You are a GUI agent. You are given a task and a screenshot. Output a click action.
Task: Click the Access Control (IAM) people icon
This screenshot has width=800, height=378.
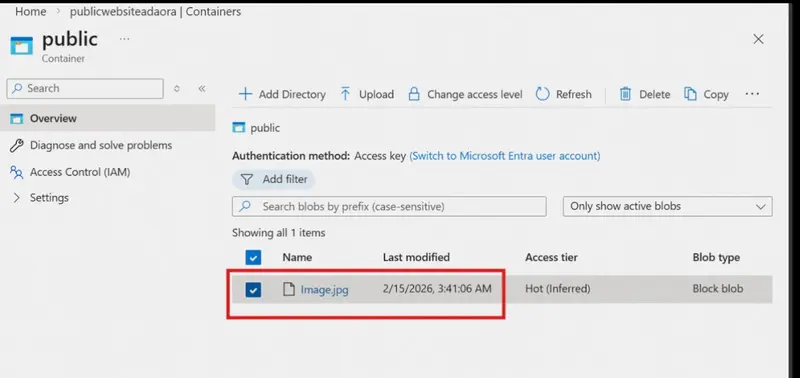click(16, 172)
